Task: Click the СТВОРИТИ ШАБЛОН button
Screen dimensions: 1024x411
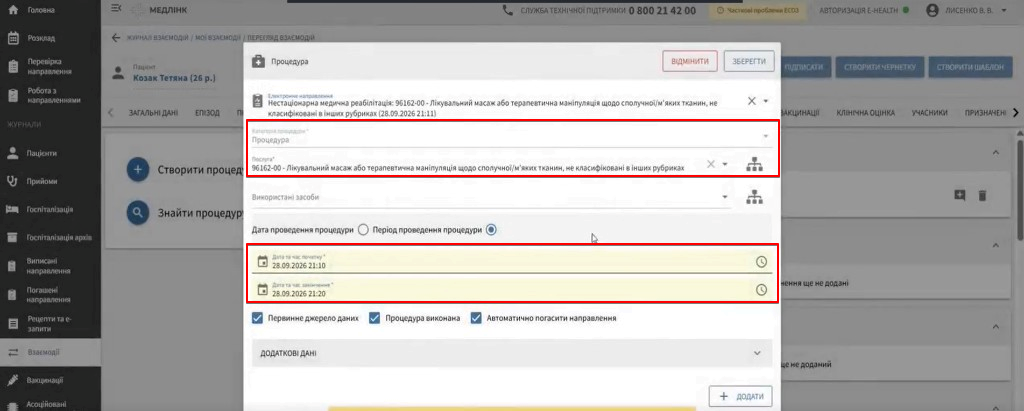Action: tap(970, 67)
